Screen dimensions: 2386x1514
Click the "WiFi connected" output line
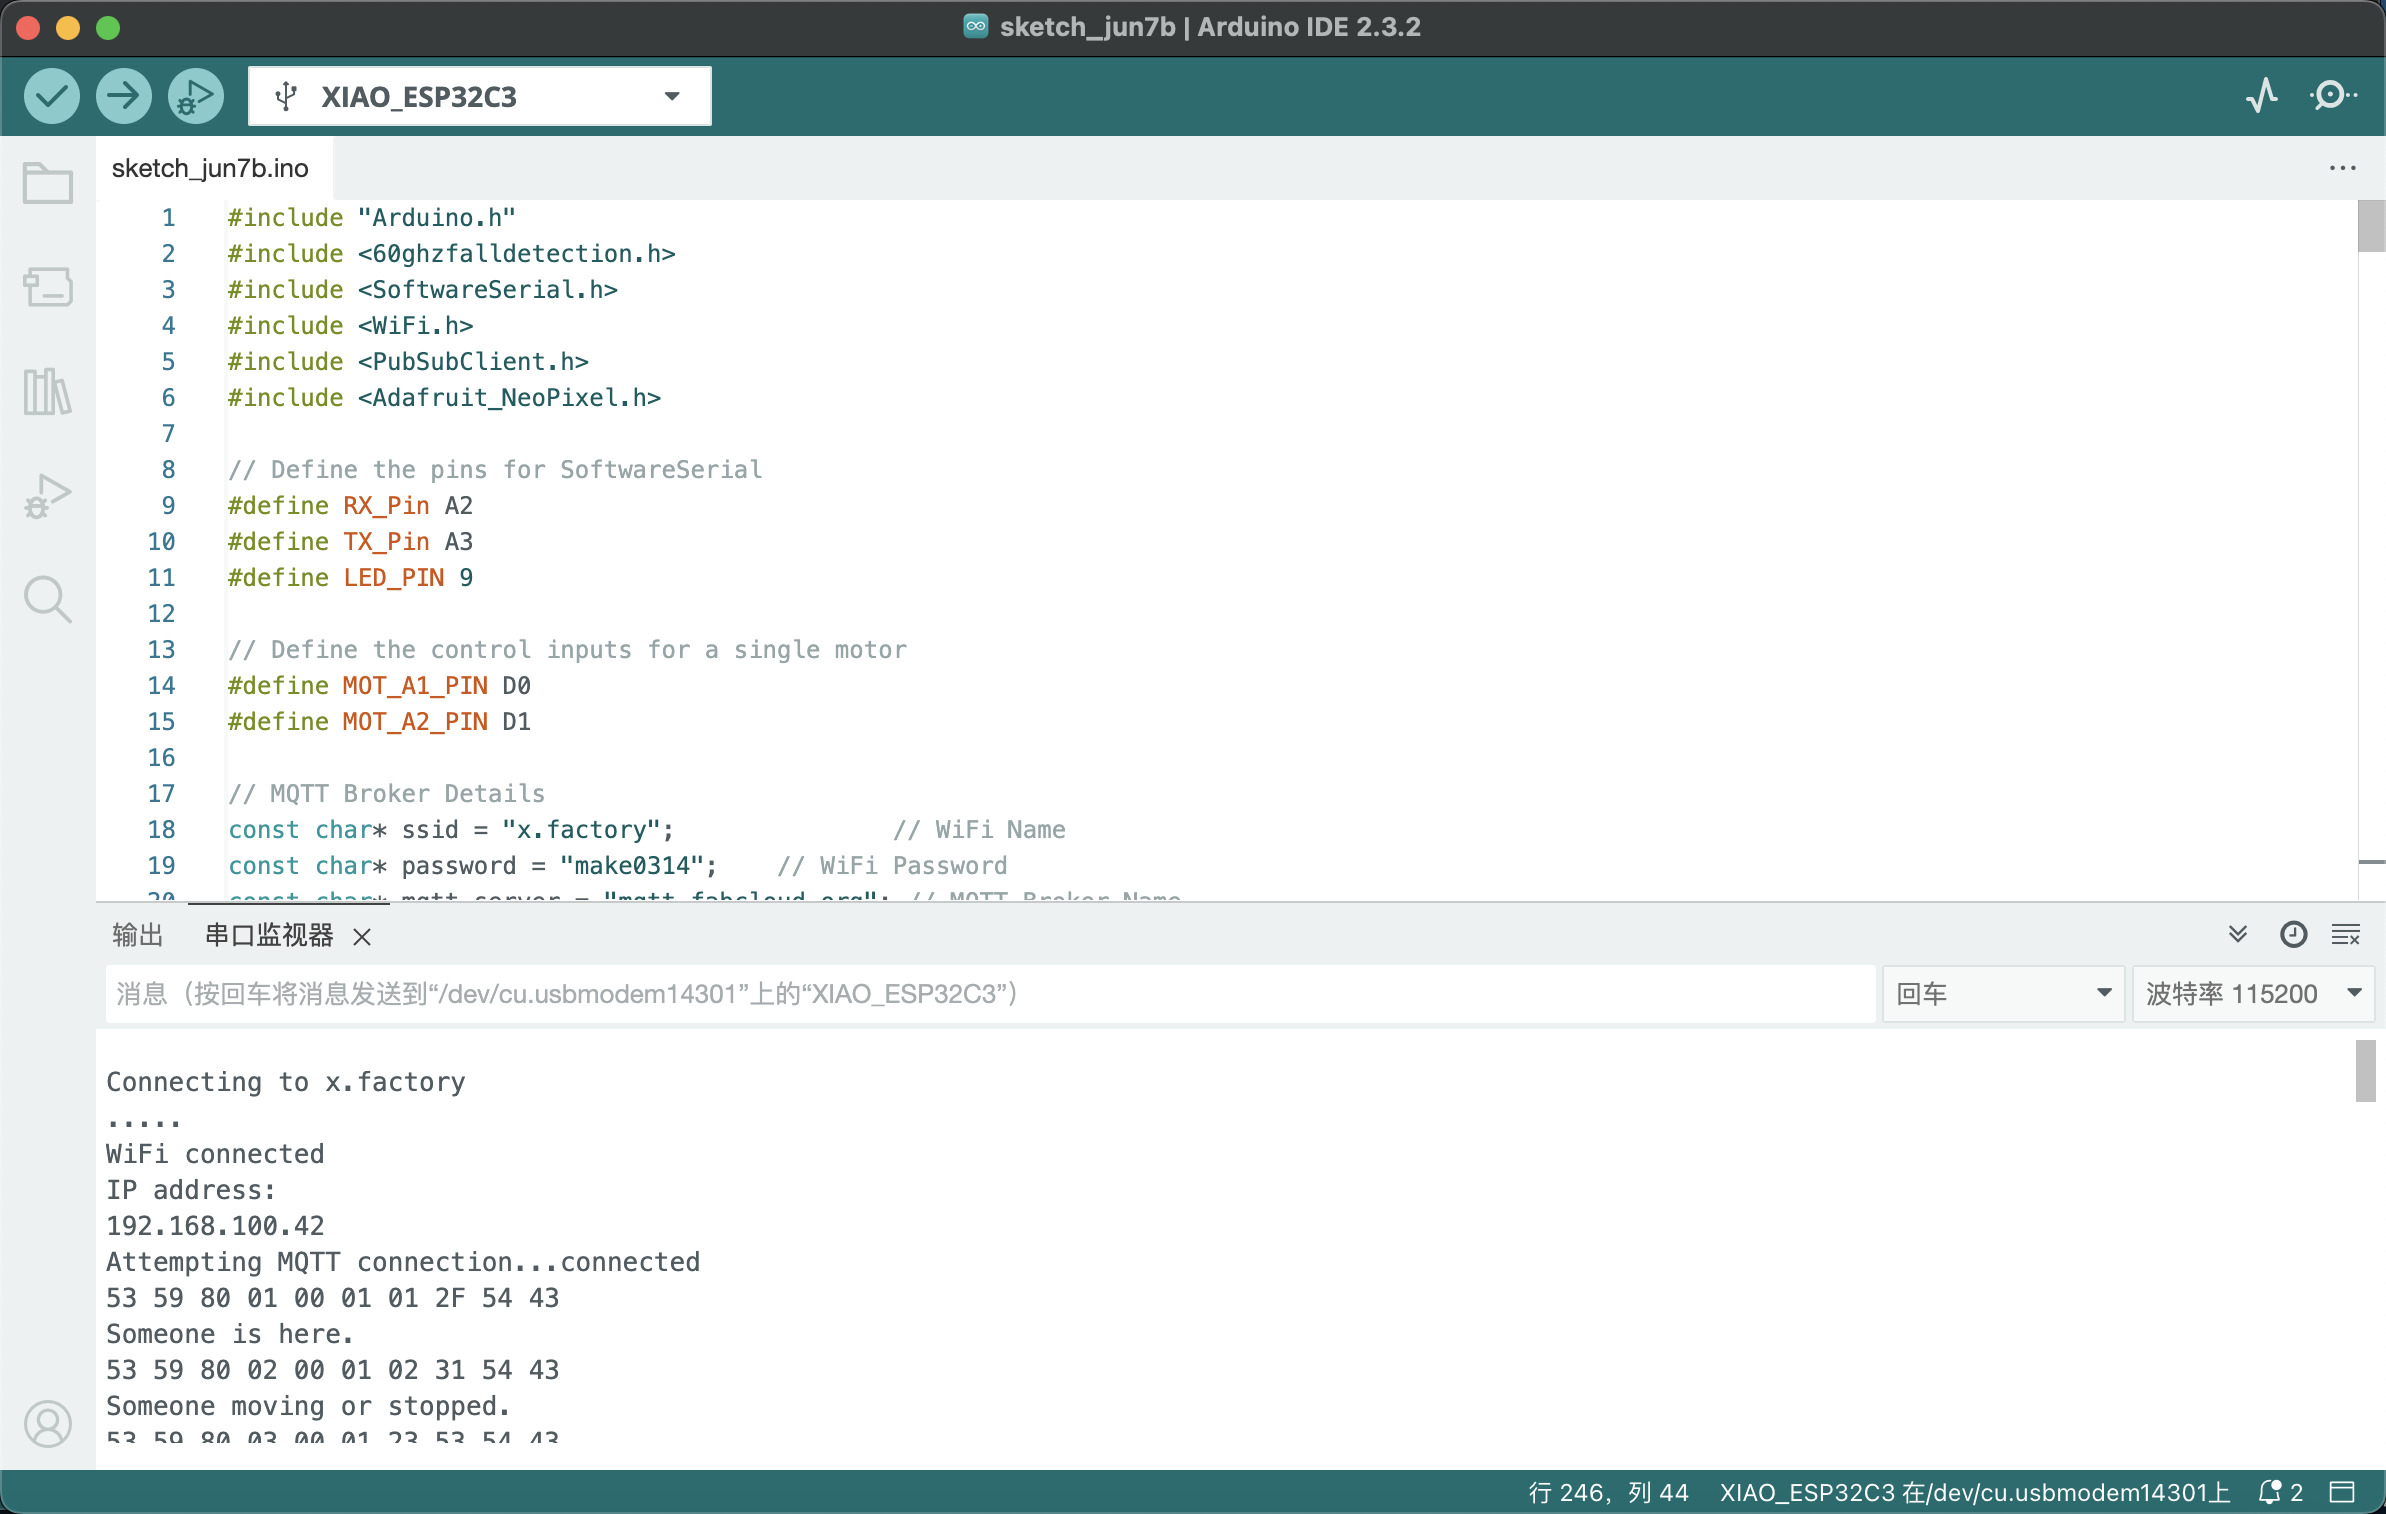click(215, 1154)
